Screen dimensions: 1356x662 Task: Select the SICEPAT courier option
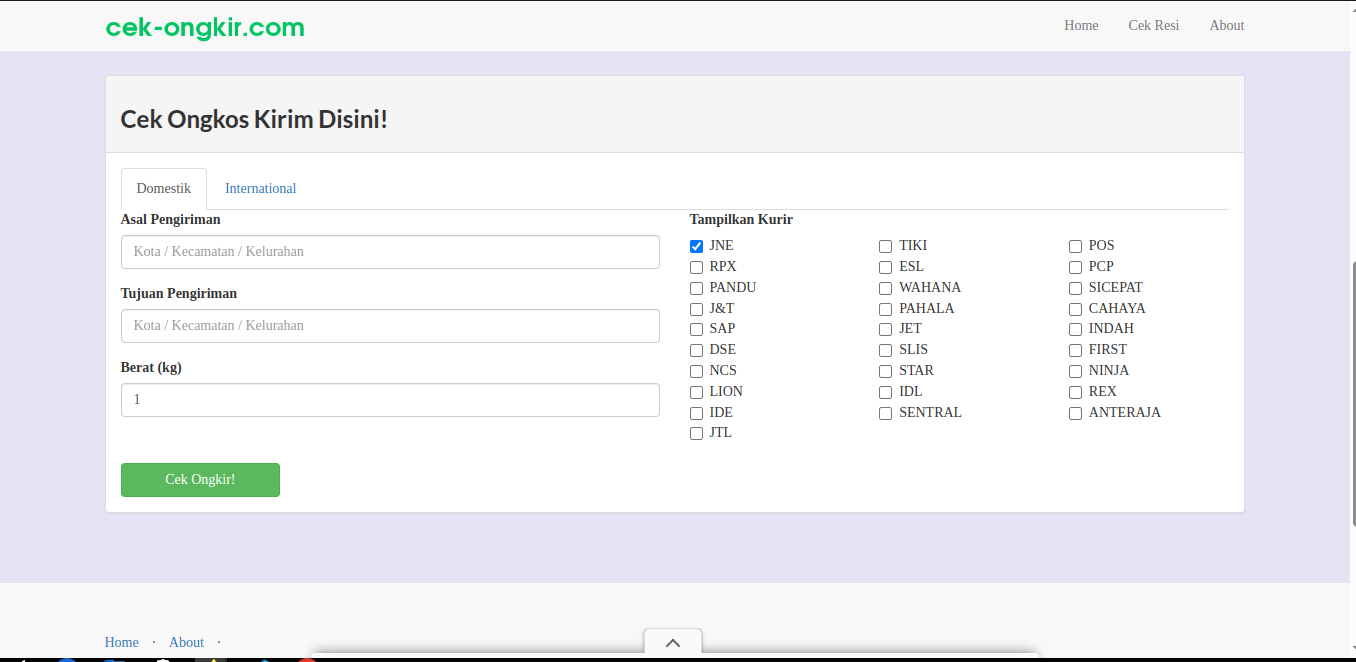(x=1076, y=288)
